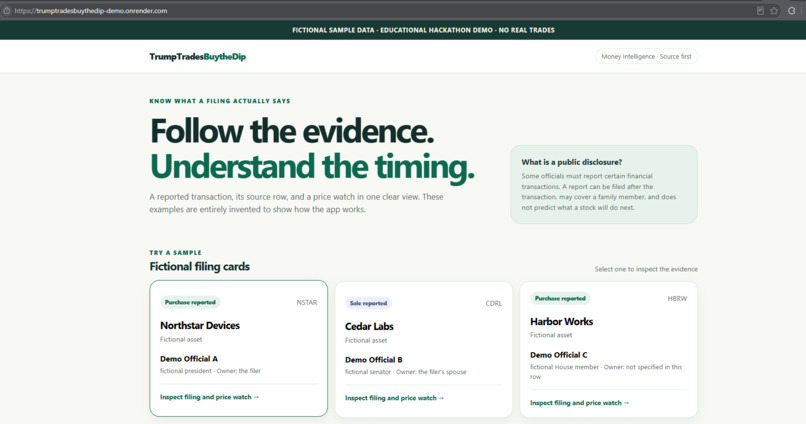Click the 'Select one to inspect the evidence' text
Image resolution: width=806 pixels, height=424 pixels.
(646, 269)
